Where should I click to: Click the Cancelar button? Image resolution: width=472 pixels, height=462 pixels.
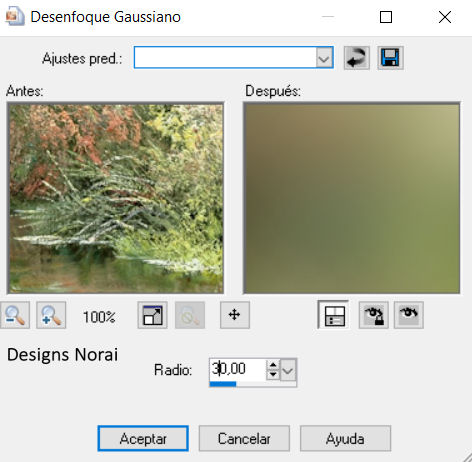(244, 438)
